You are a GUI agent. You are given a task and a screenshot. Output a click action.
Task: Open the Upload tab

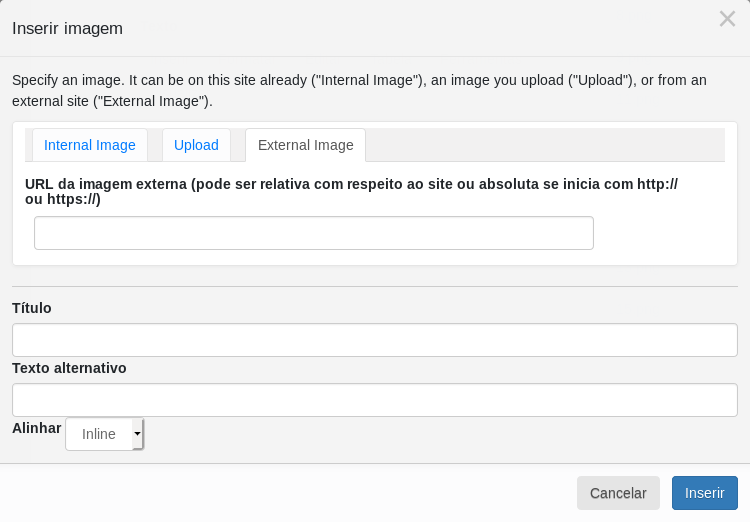click(x=196, y=145)
